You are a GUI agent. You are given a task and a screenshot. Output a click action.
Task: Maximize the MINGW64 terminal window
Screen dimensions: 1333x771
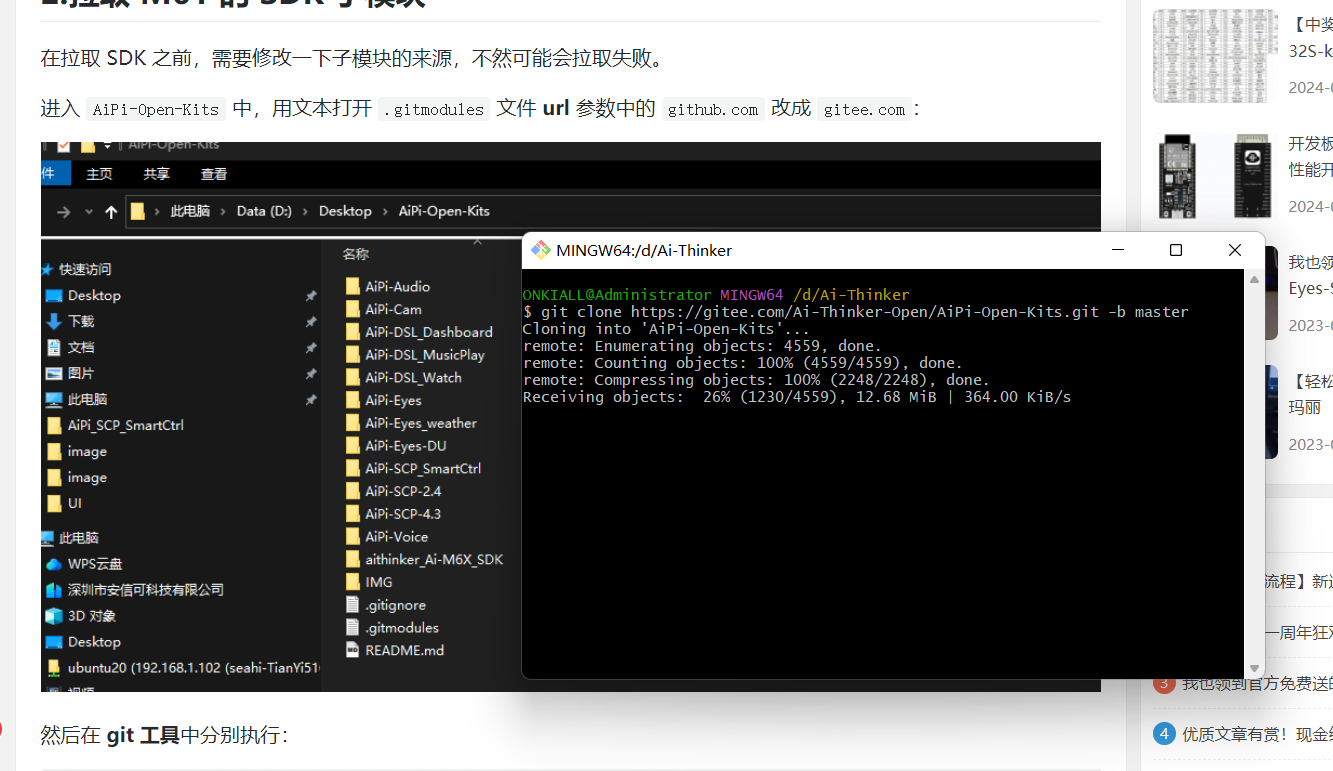[x=1176, y=250]
